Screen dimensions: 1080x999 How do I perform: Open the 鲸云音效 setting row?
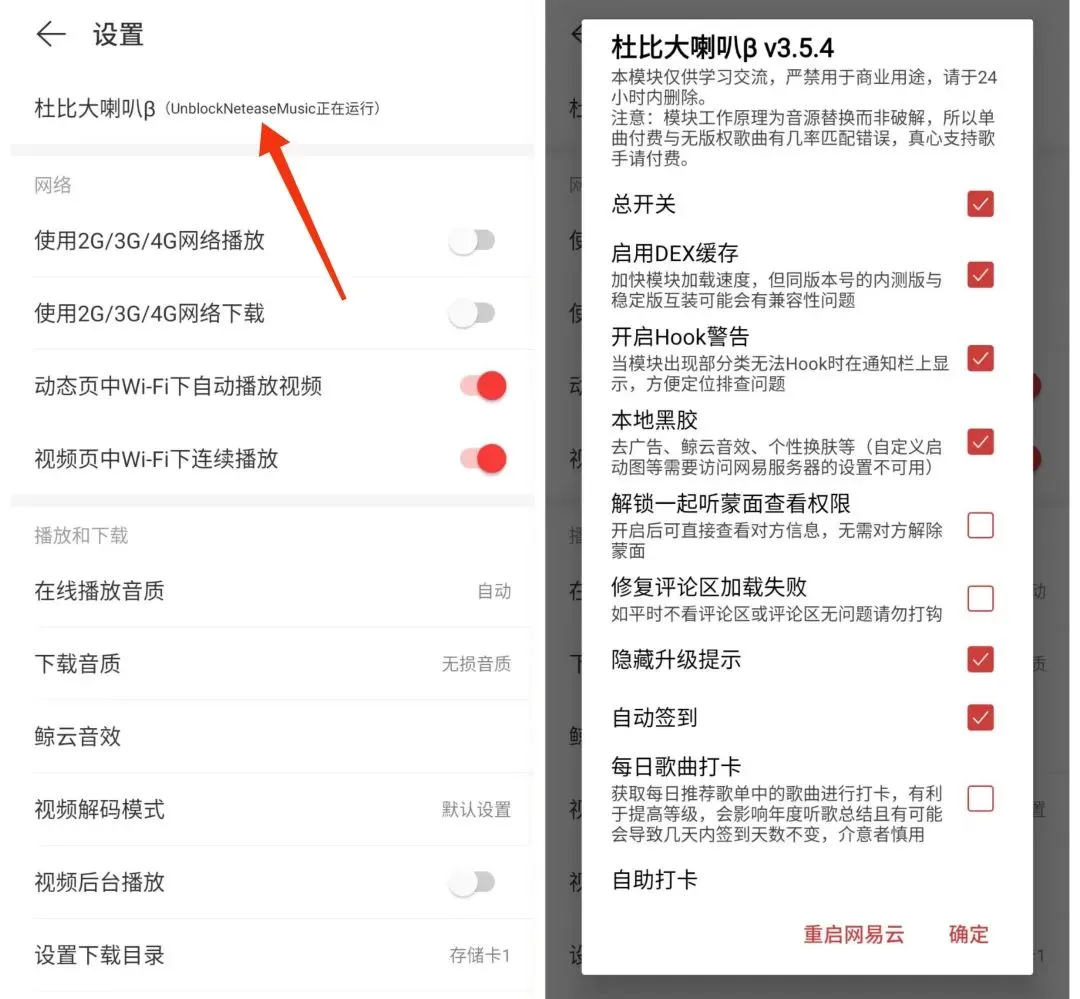(273, 737)
